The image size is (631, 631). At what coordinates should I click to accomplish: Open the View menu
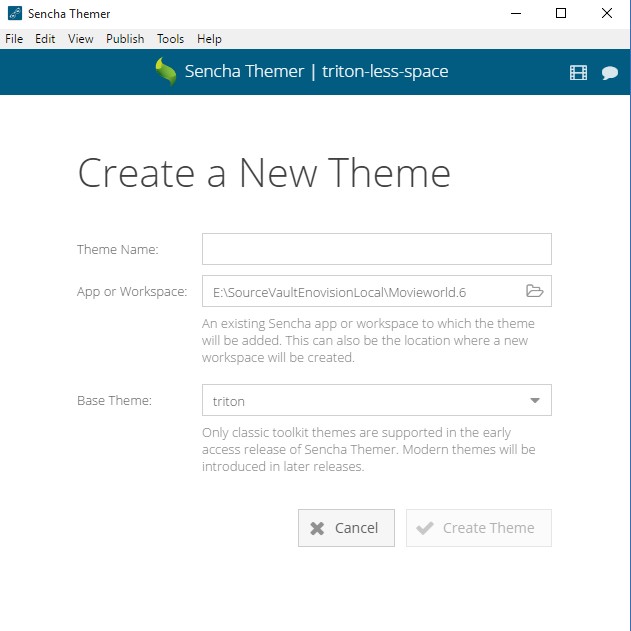(x=80, y=39)
